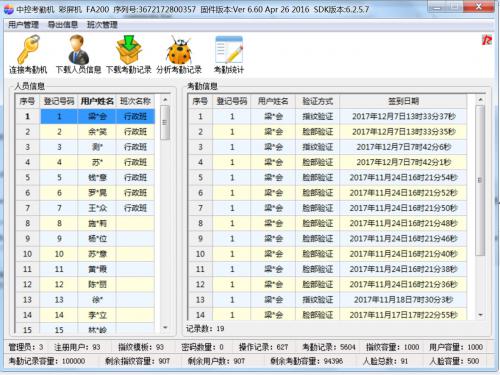Image resolution: width=500 pixels, height=375 pixels.
Task: Select record 2017年12月7日7时42分6秒
Action: [328, 147]
